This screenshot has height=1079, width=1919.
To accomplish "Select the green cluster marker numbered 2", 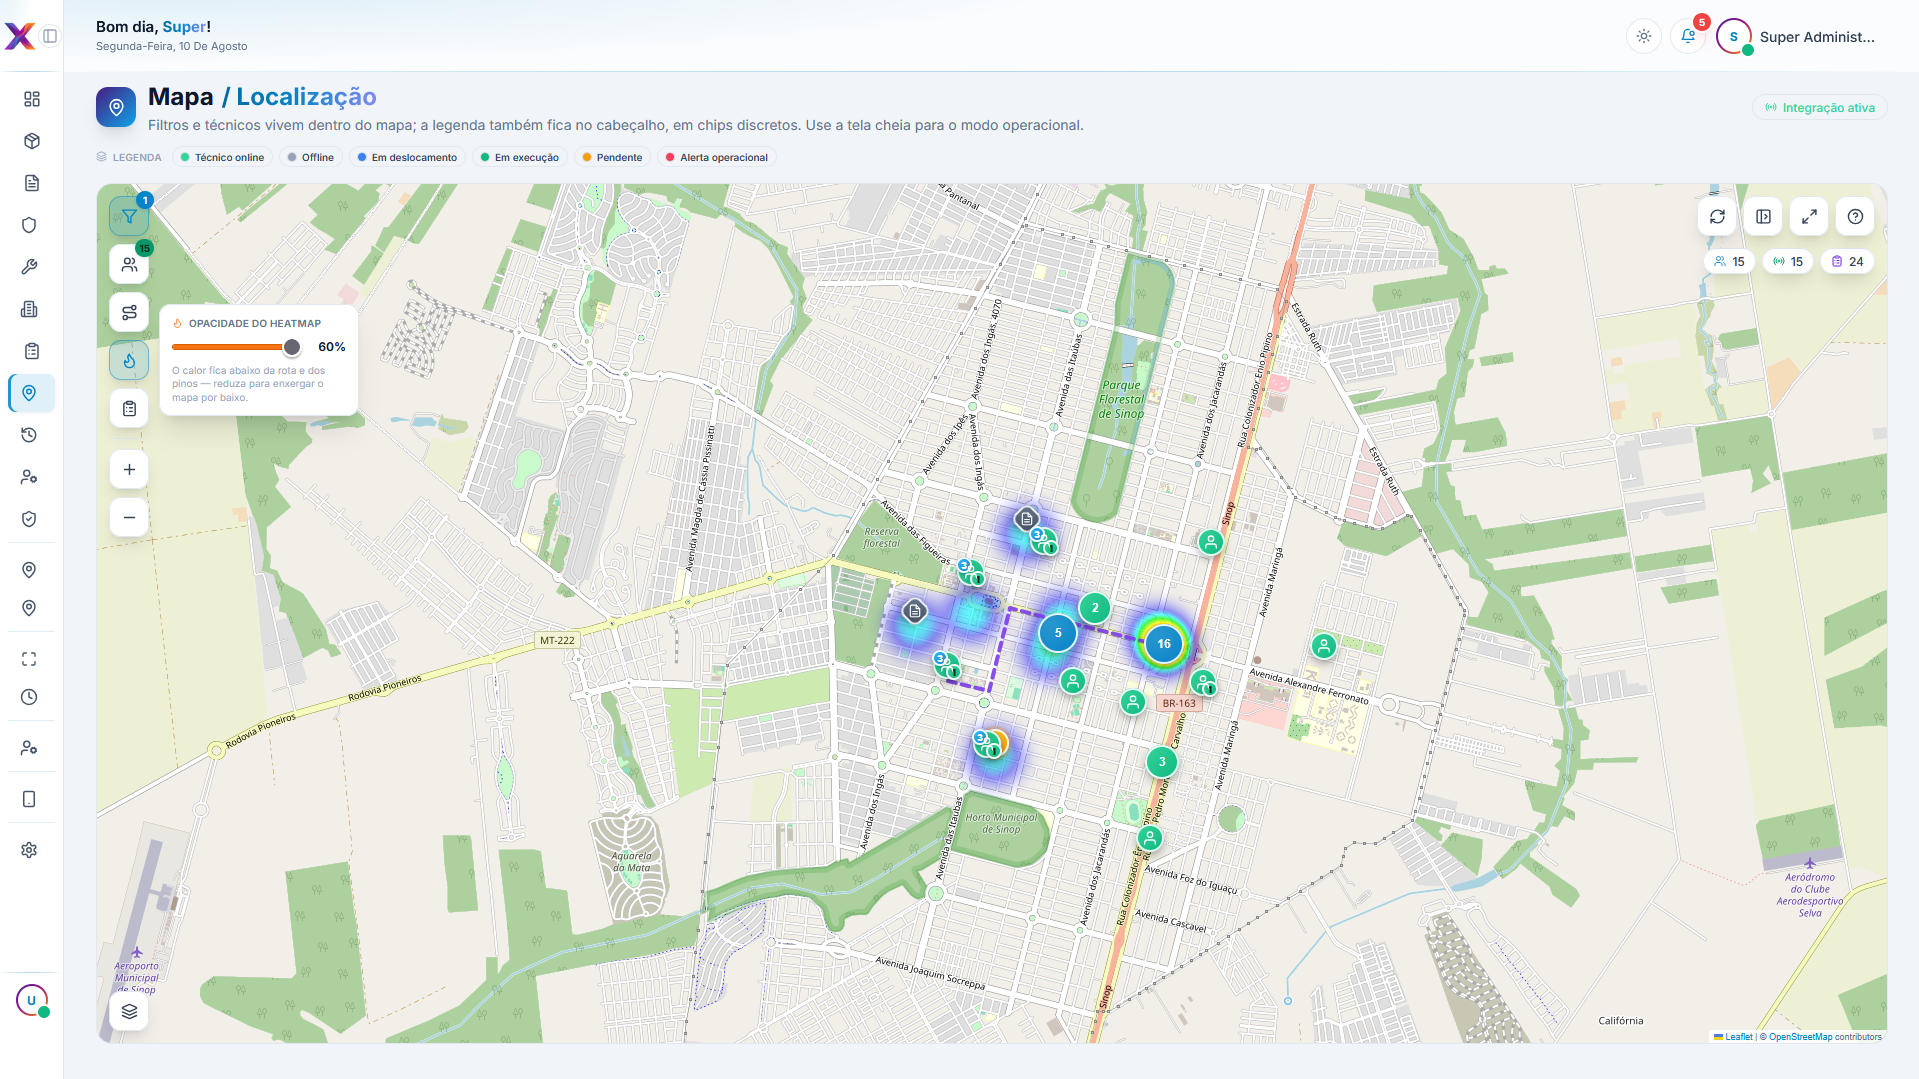I will 1095,608.
